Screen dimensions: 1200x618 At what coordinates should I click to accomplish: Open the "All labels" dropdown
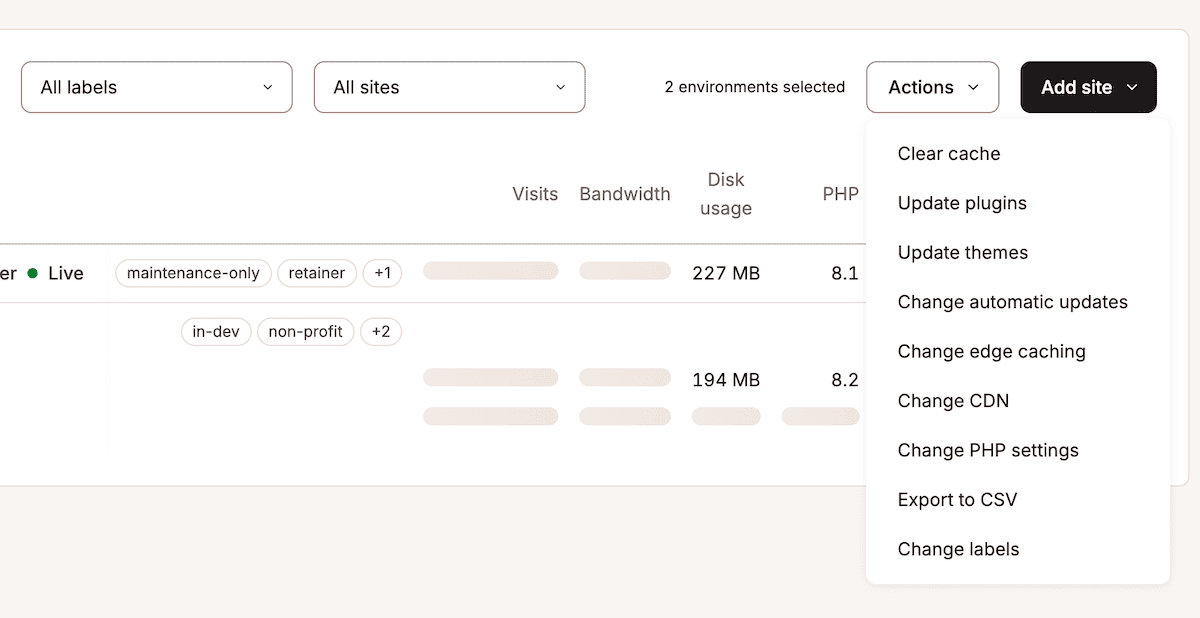coord(156,87)
